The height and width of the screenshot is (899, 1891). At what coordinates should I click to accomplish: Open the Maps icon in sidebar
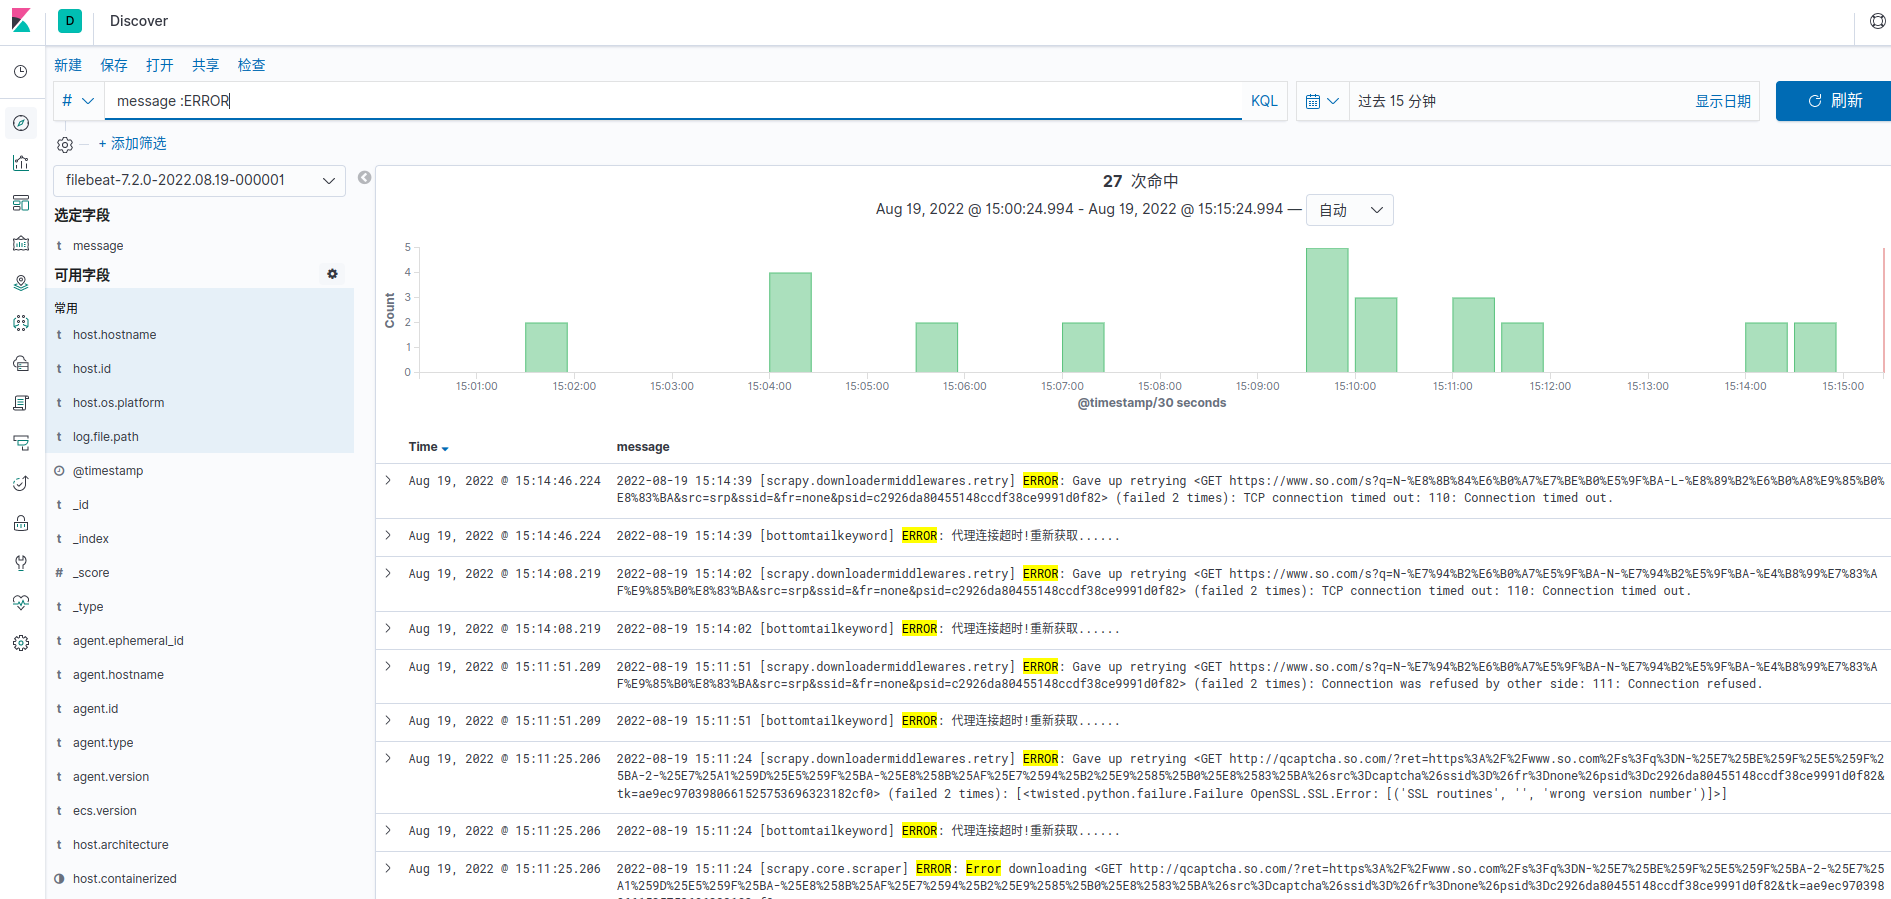(x=21, y=283)
